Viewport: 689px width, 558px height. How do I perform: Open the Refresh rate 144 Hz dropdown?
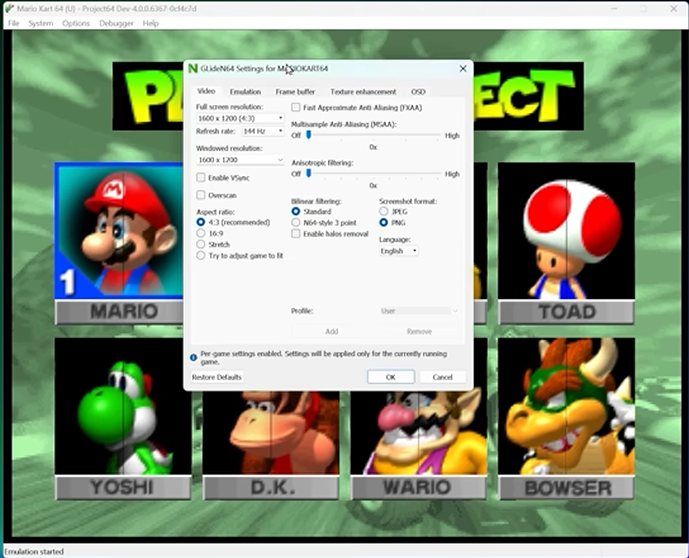click(263, 131)
